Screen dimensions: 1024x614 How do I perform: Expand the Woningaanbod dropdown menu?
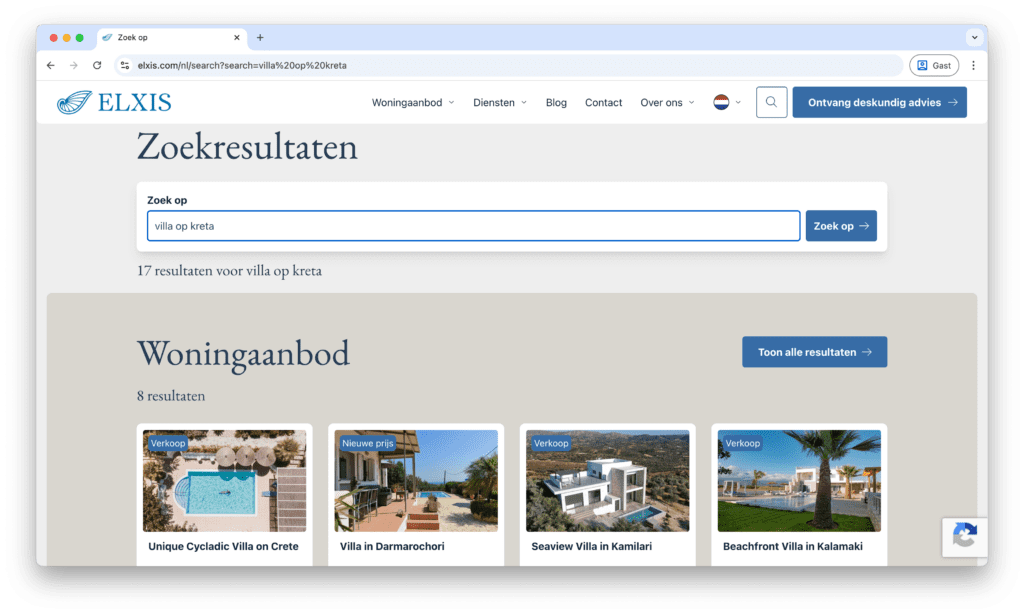tap(413, 102)
